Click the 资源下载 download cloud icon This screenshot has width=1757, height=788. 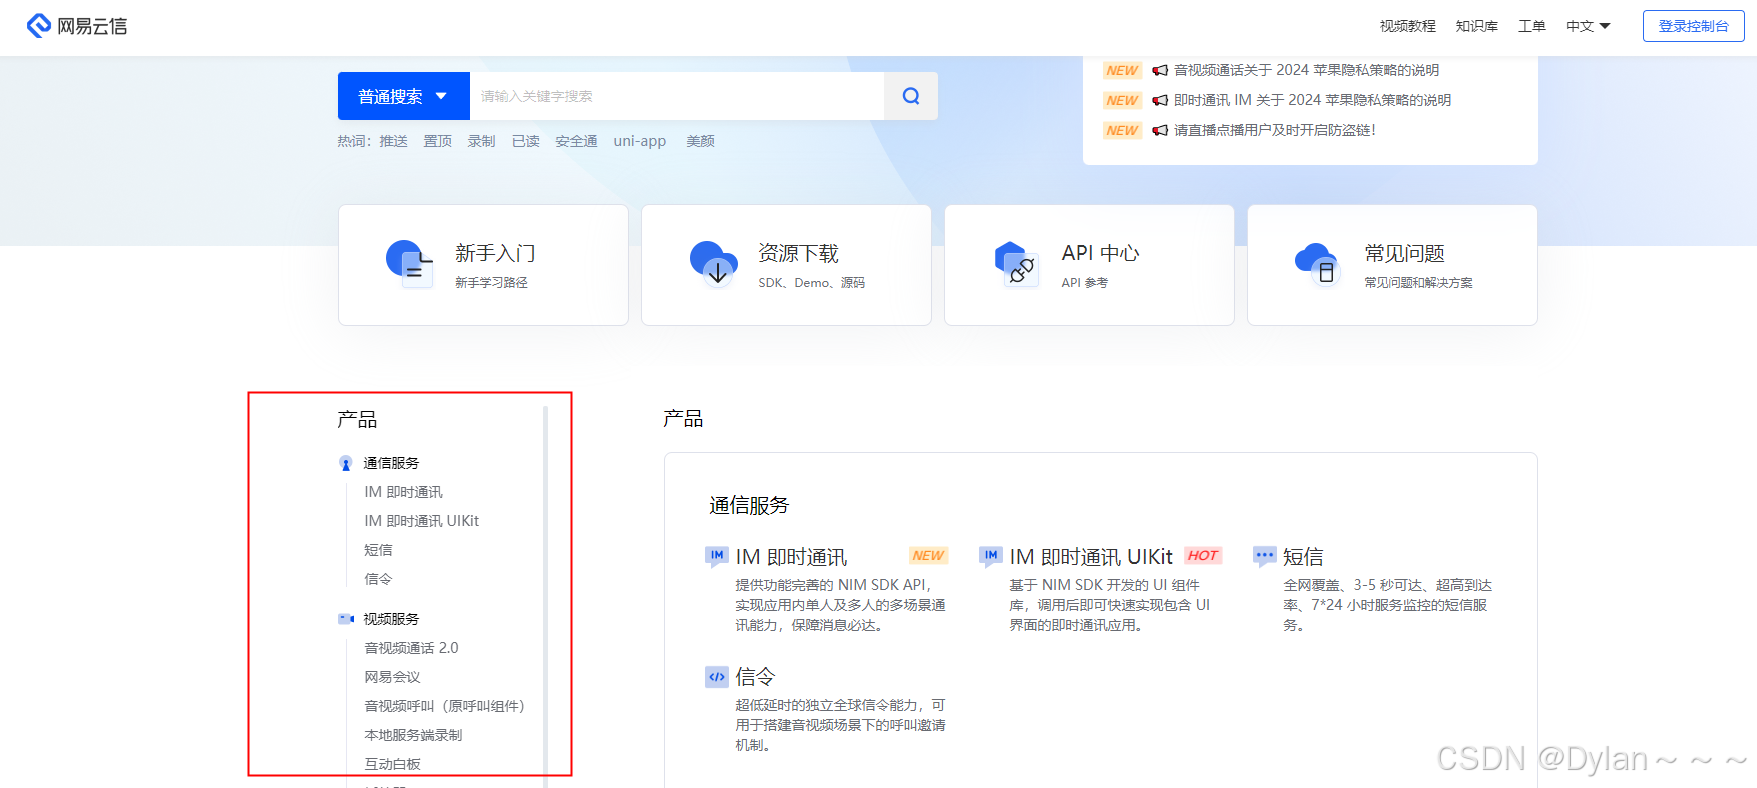pyautogui.click(x=713, y=263)
